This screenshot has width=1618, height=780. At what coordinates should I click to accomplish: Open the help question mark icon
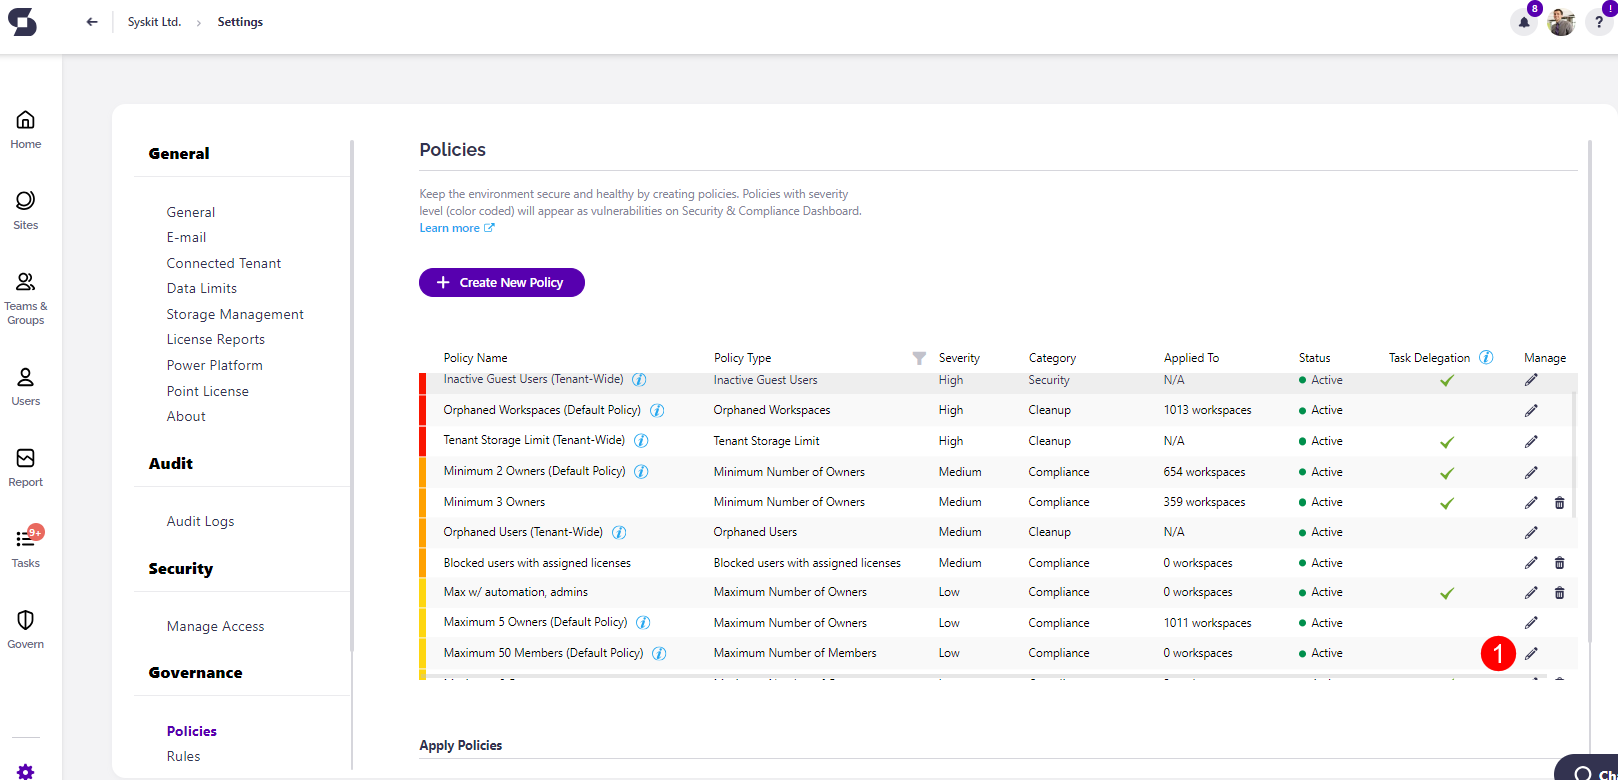(1599, 22)
